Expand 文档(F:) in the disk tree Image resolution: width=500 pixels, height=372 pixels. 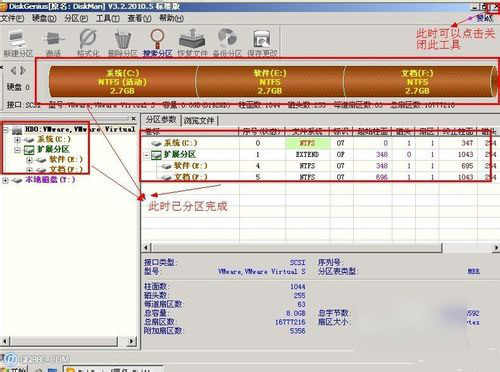[29, 170]
